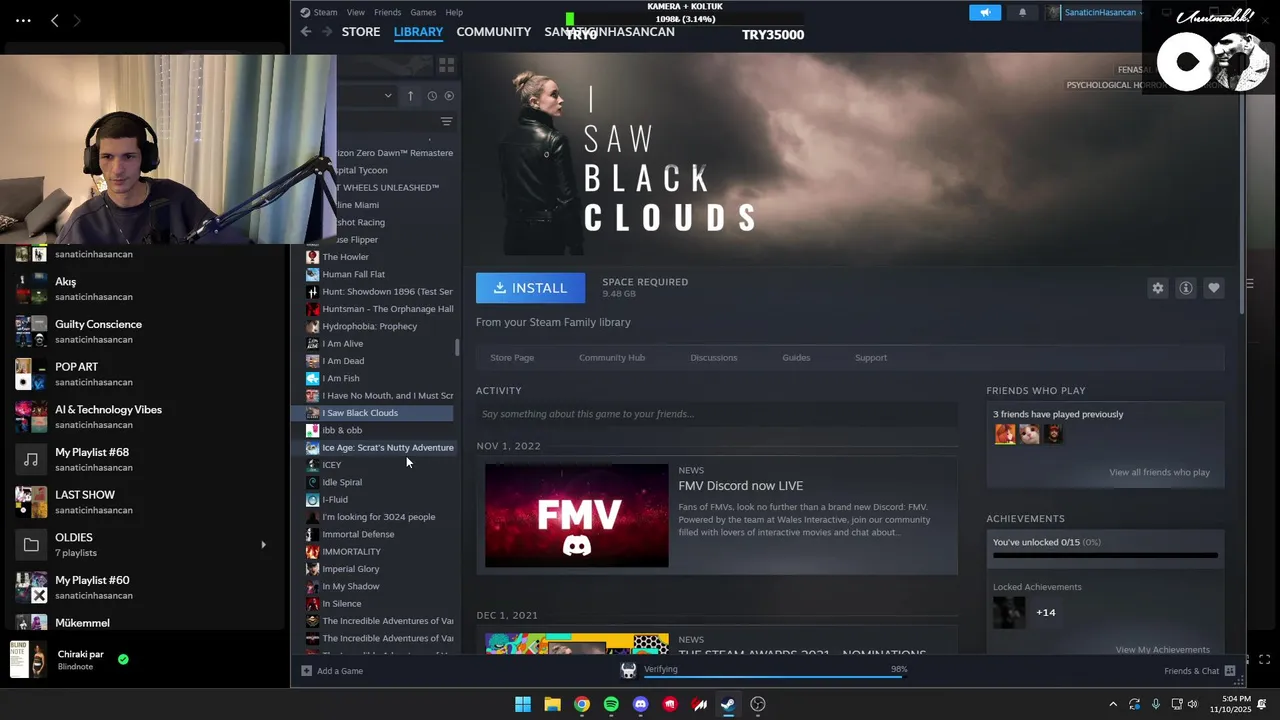Open Discord from taskbar

point(641,704)
